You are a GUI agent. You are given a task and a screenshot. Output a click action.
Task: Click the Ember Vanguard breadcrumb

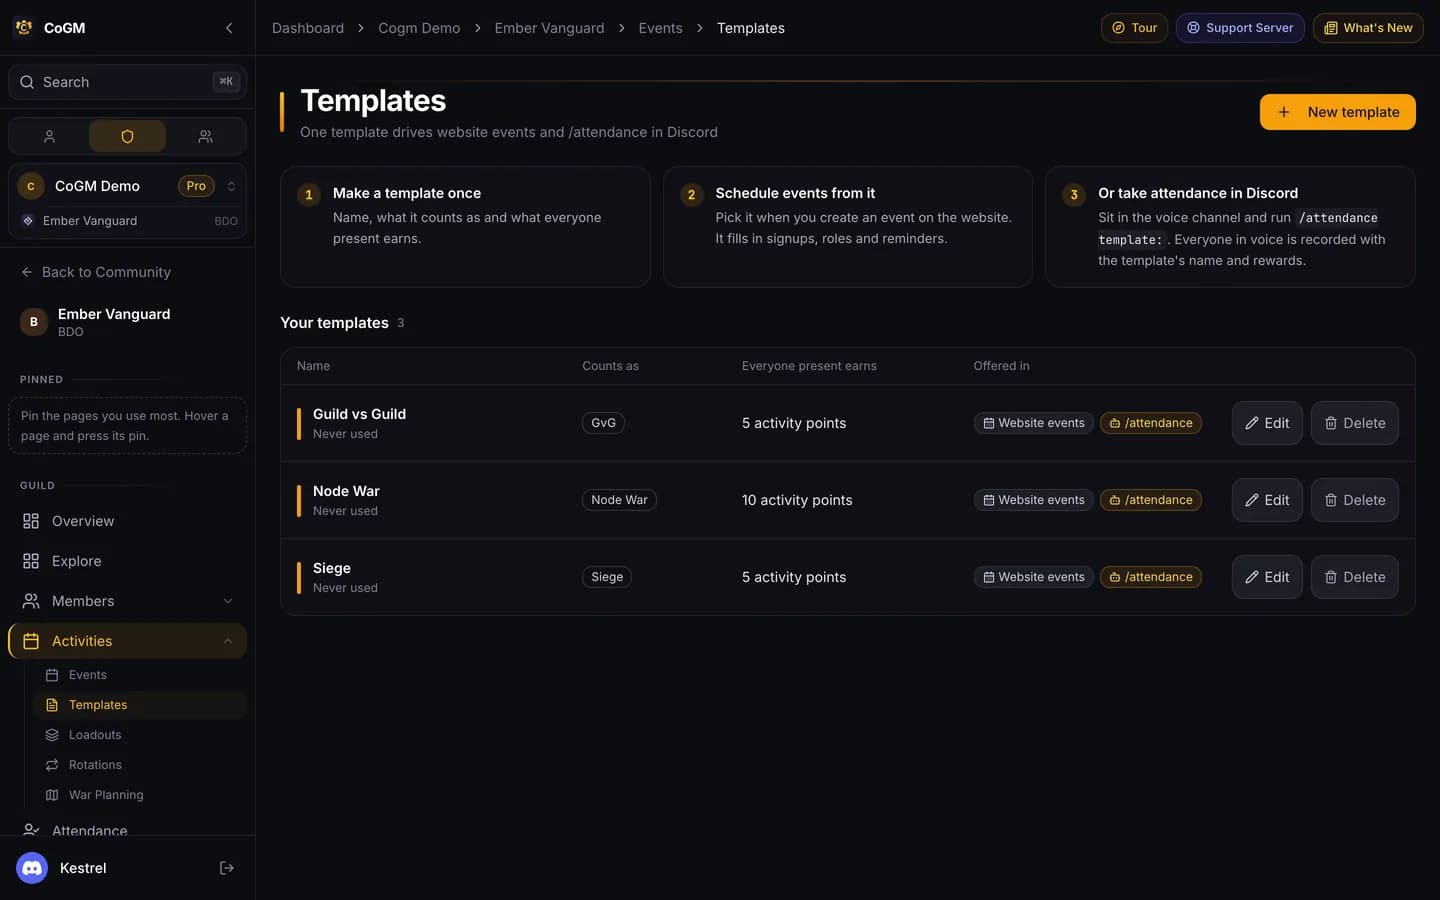click(x=549, y=28)
